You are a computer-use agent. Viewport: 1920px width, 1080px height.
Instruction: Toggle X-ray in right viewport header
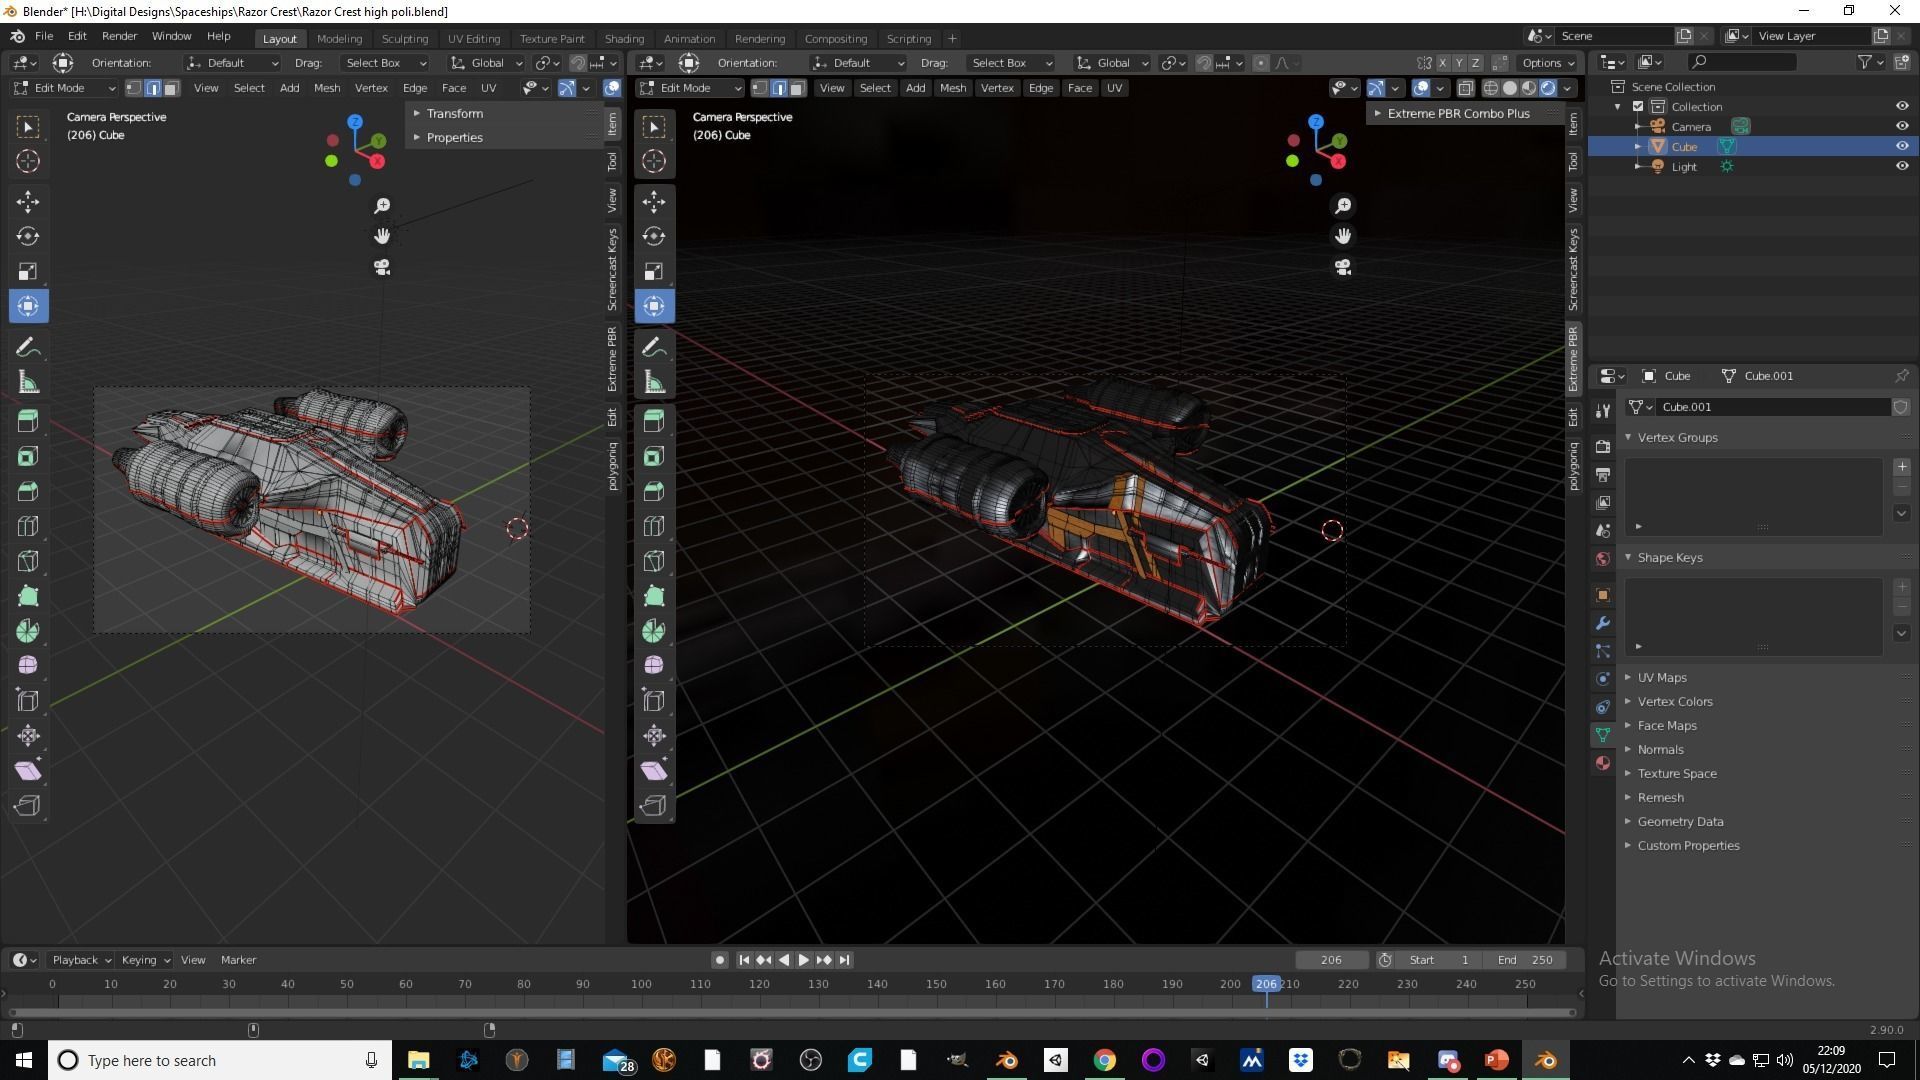(1465, 88)
